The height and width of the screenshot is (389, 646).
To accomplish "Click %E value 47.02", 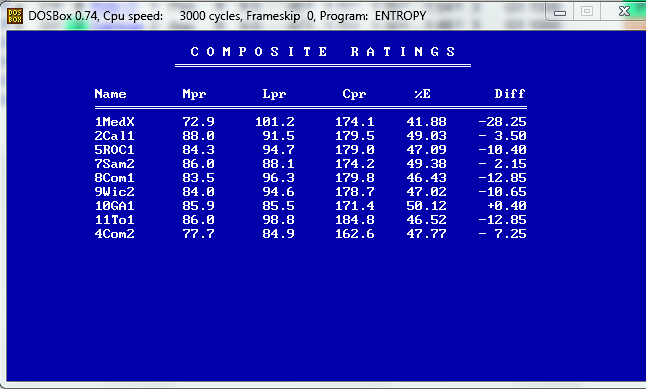I will tap(426, 192).
